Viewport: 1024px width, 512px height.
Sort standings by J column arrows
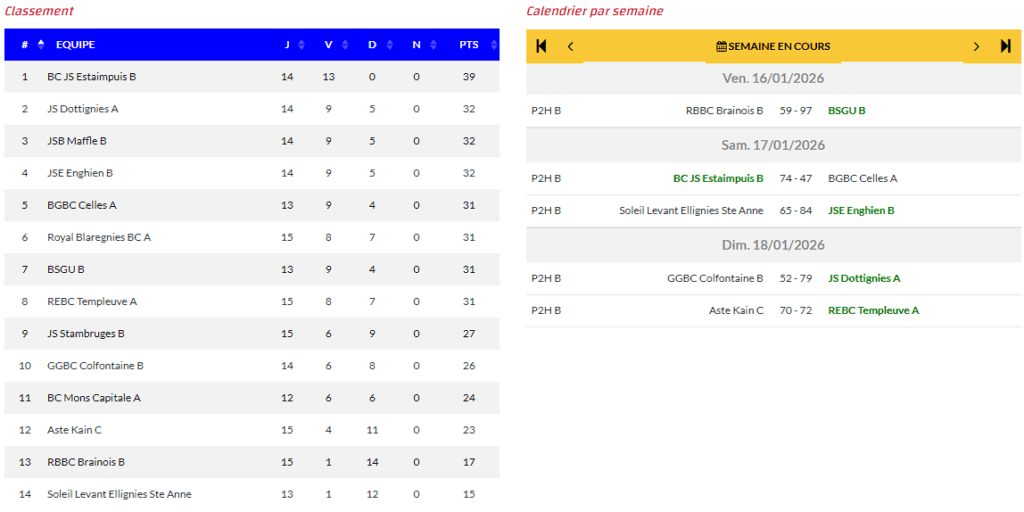pos(302,45)
